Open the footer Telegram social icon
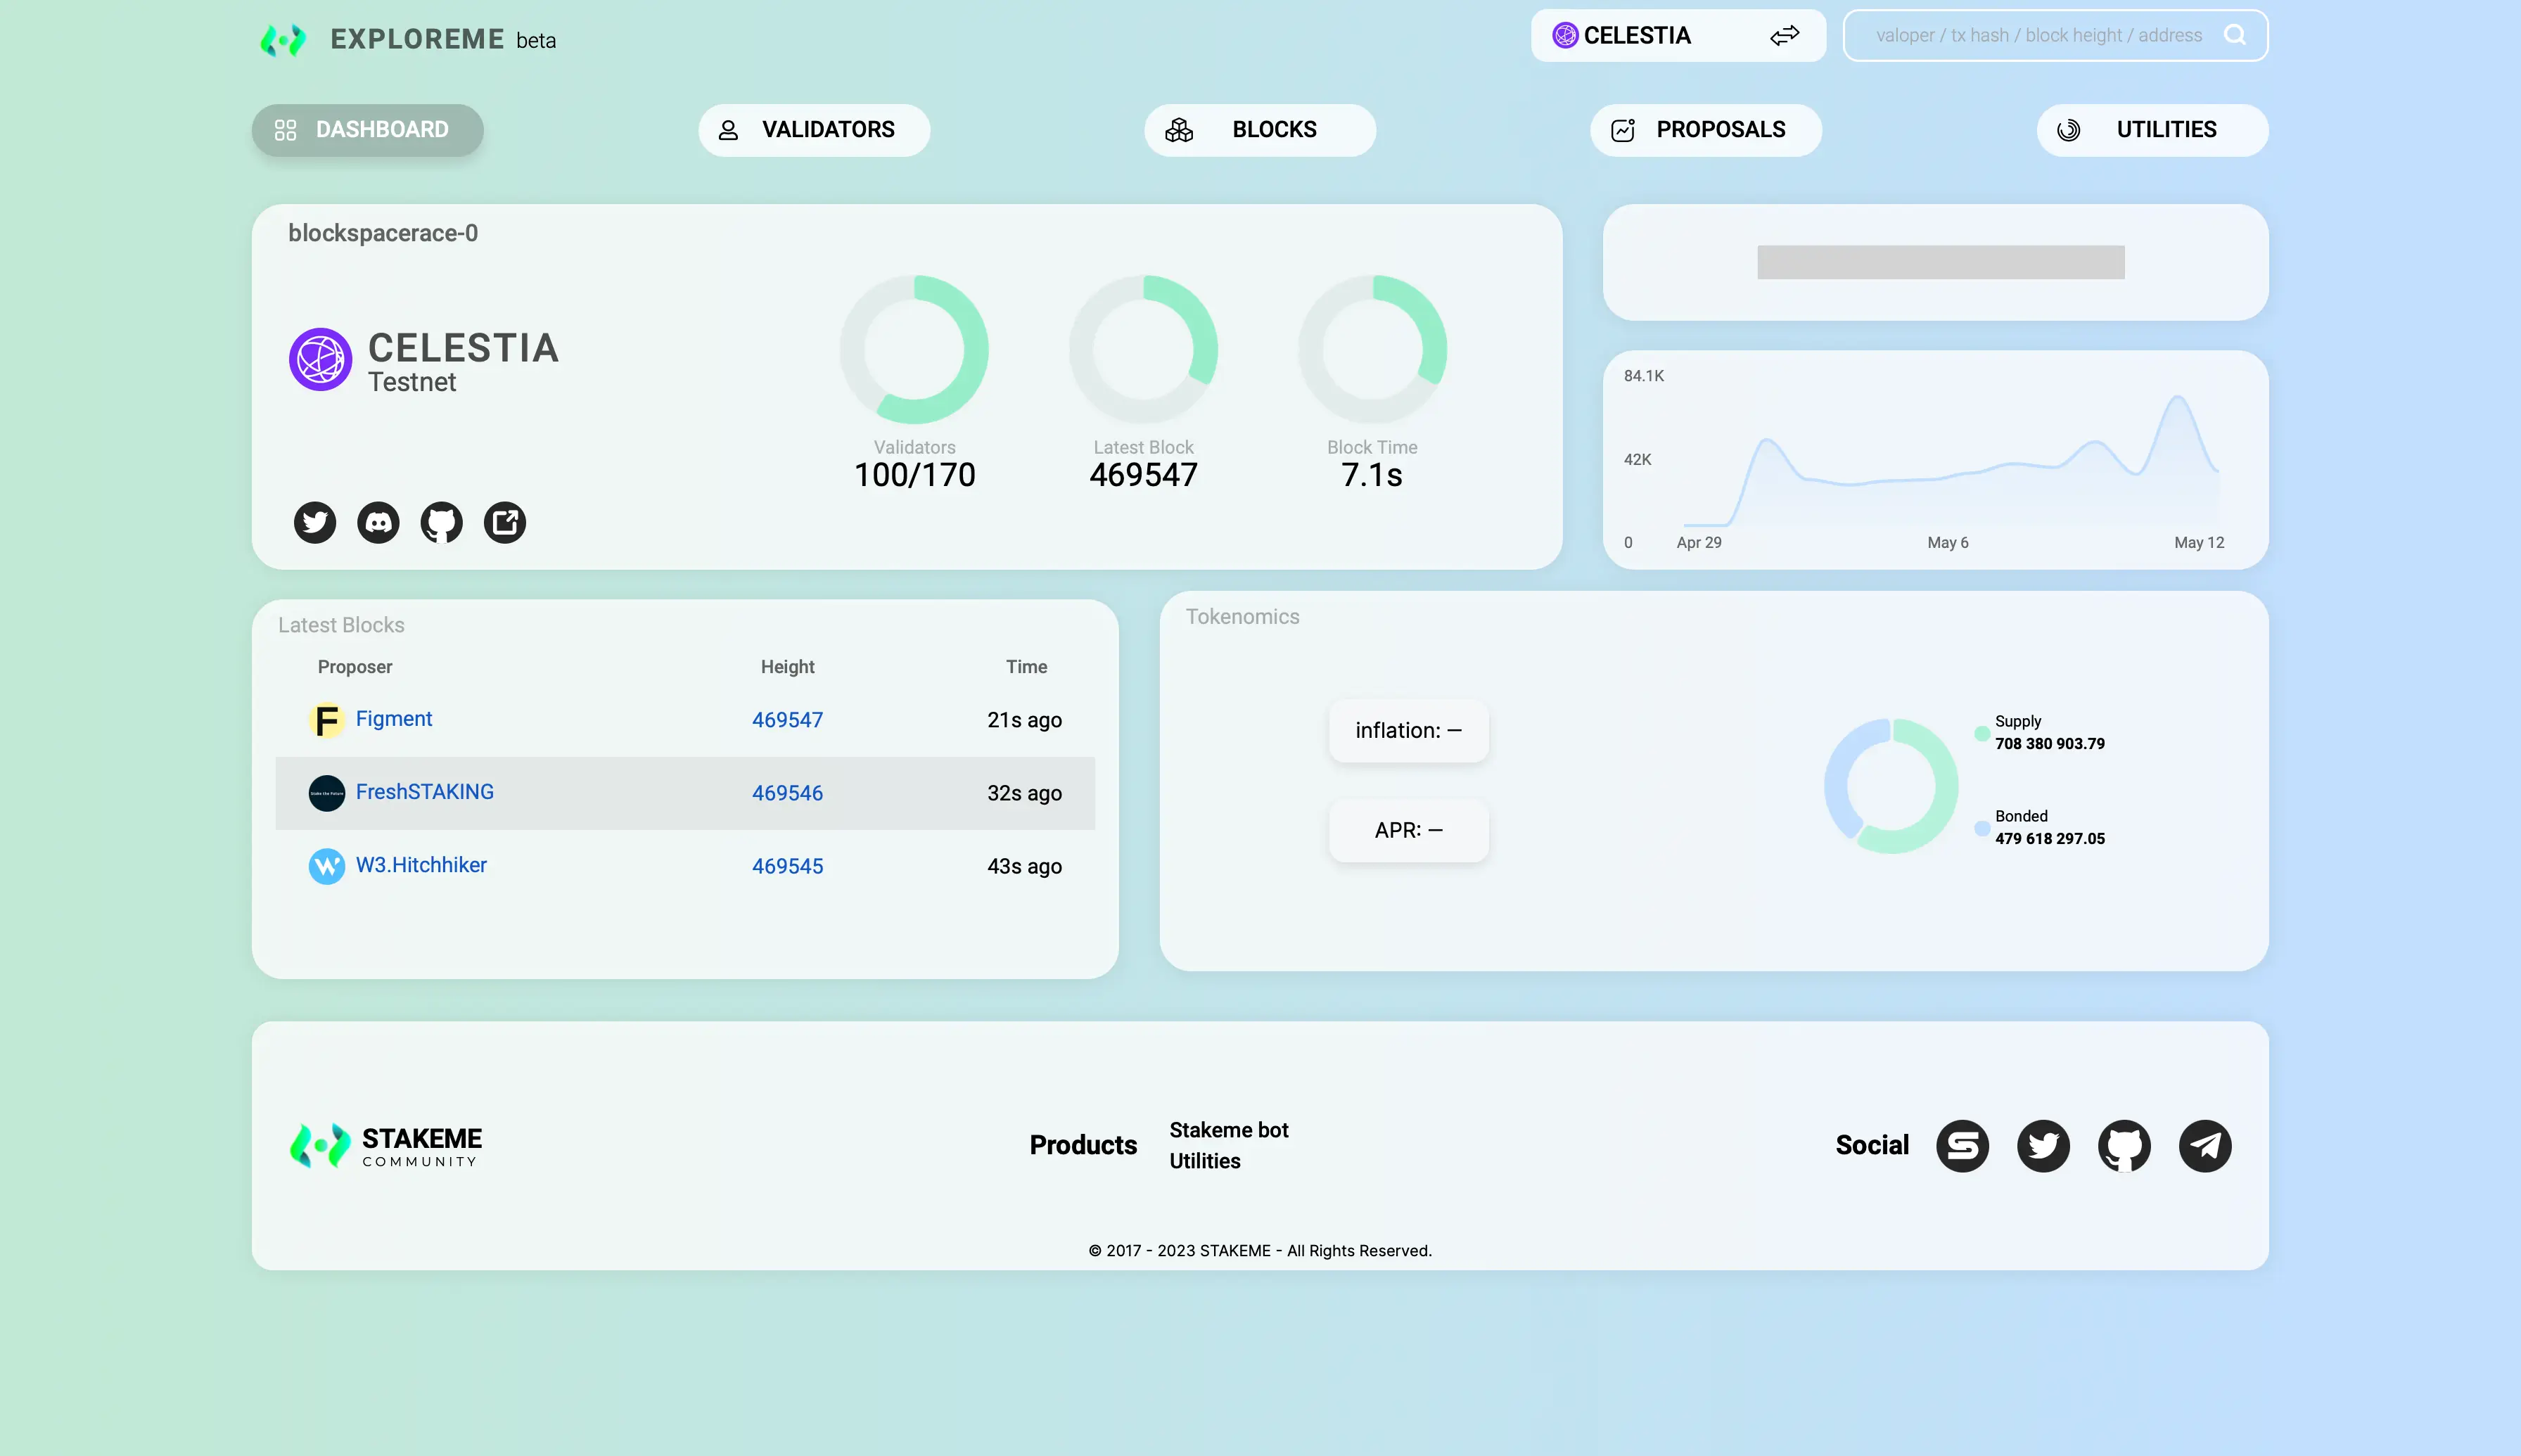The image size is (2521, 1456). tap(2205, 1146)
